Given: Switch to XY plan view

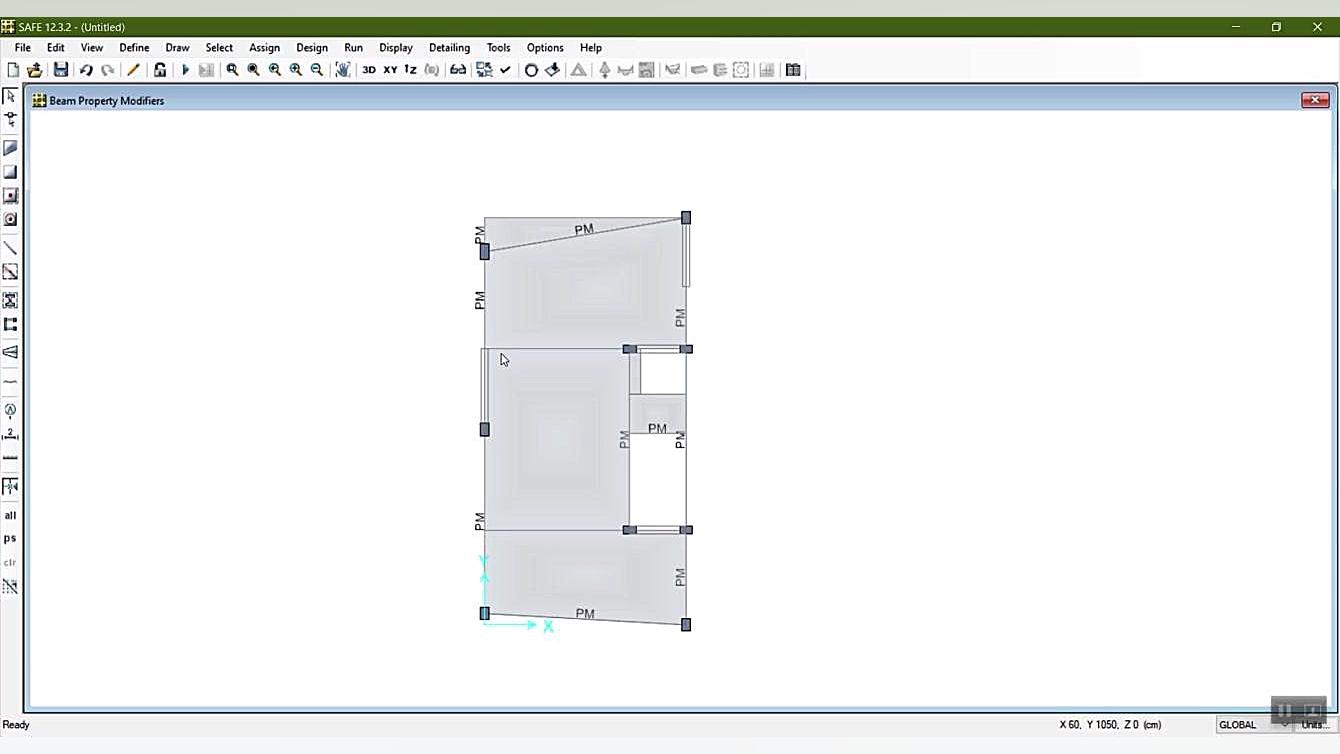Looking at the screenshot, I should click(390, 70).
